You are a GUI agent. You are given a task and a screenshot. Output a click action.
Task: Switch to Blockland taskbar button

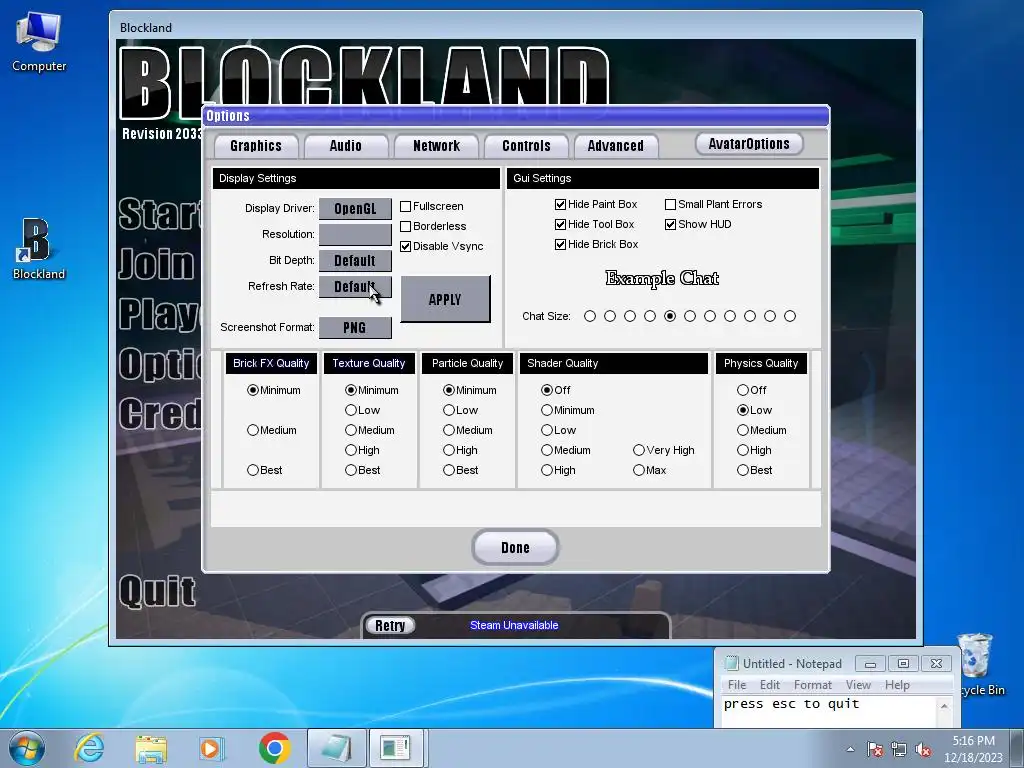point(398,748)
